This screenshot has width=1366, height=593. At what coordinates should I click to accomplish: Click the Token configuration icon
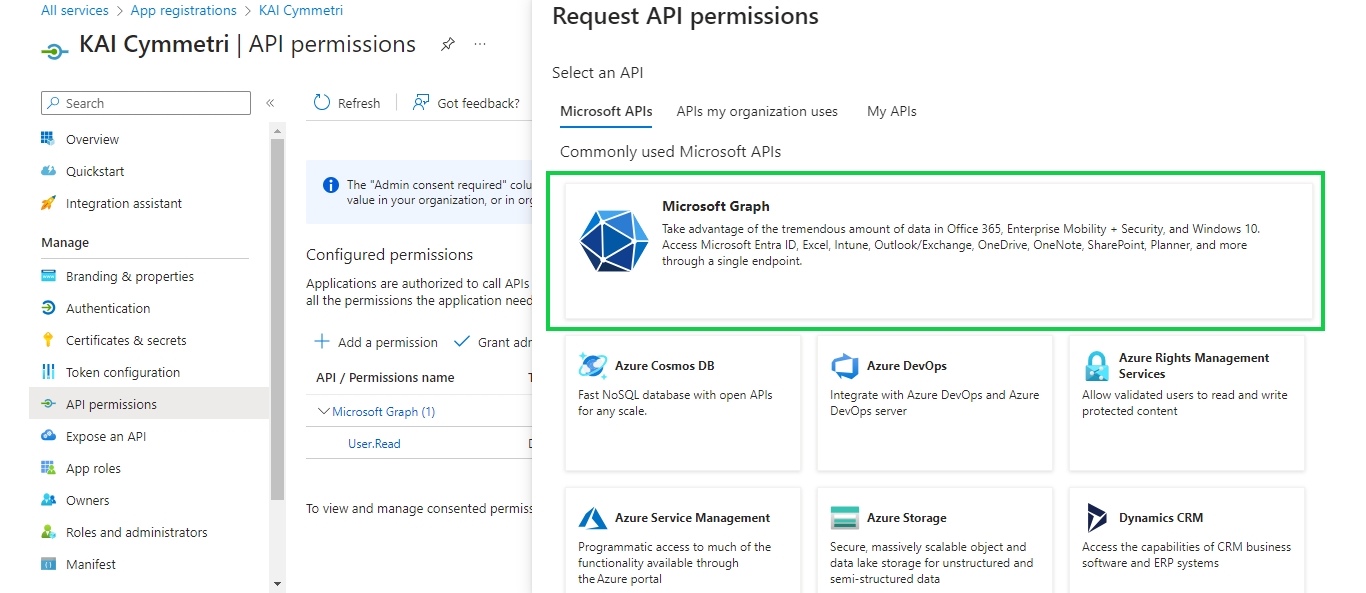click(x=48, y=372)
